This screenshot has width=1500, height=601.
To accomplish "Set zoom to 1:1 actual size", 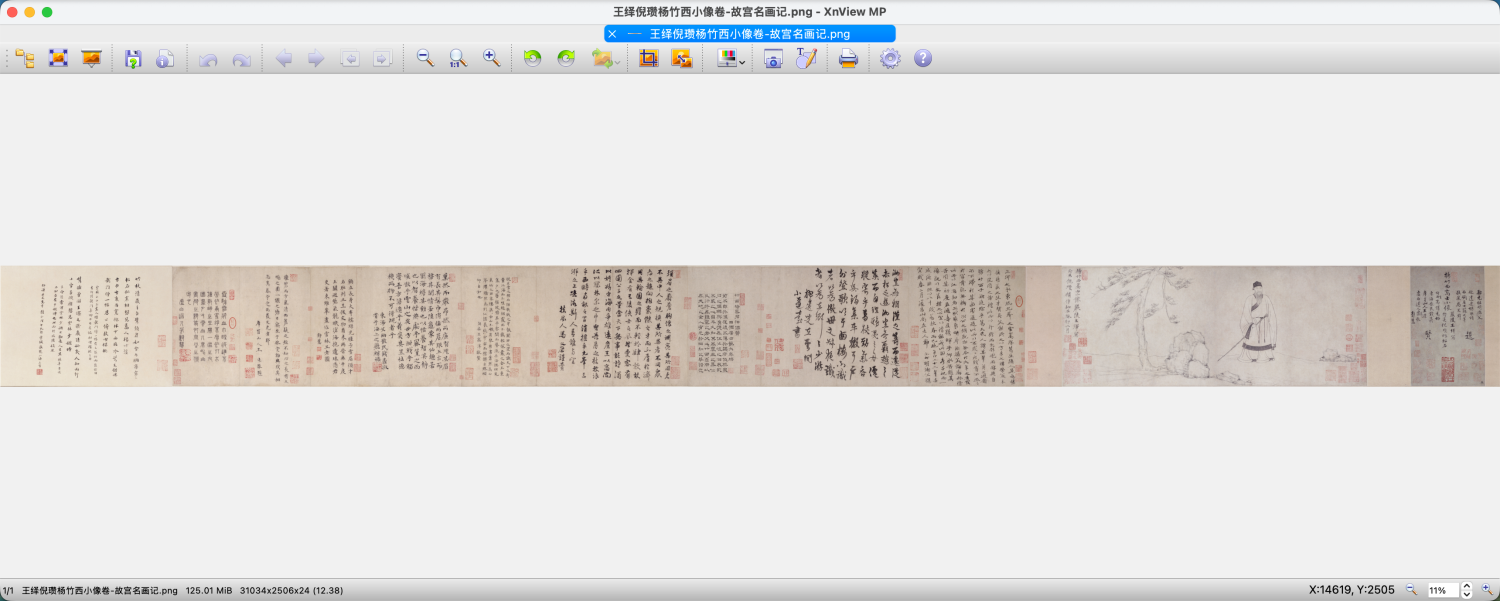I will [x=458, y=59].
